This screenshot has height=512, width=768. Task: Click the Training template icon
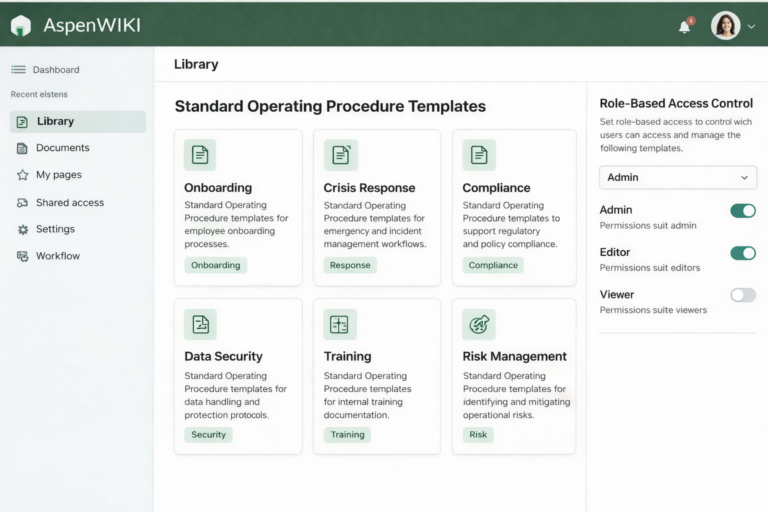click(340, 324)
